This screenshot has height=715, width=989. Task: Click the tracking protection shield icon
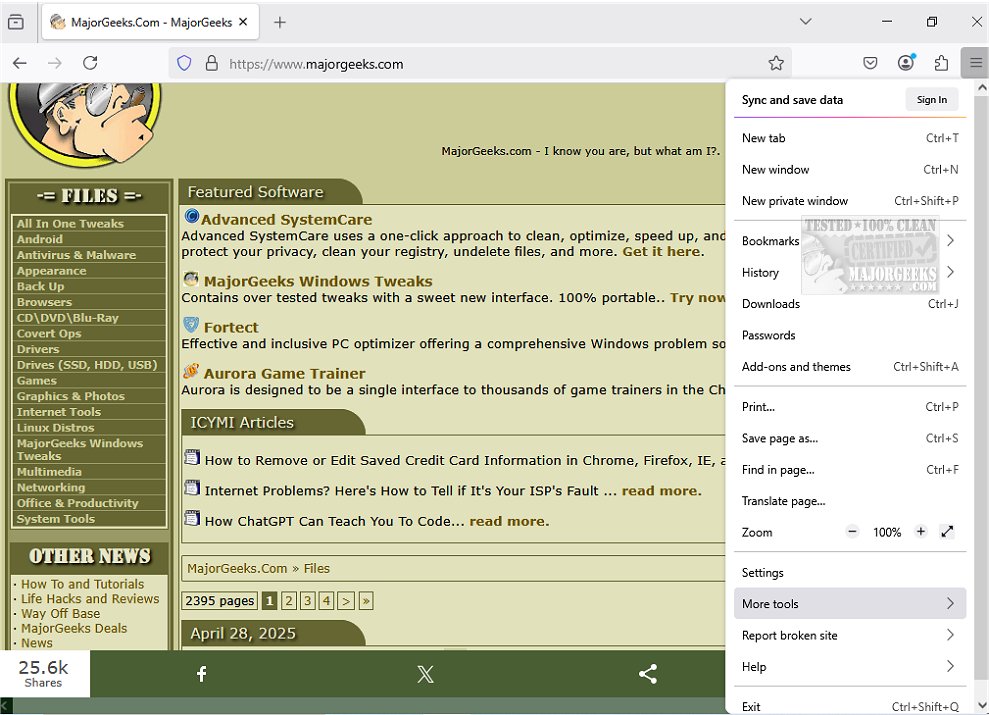[x=184, y=63]
